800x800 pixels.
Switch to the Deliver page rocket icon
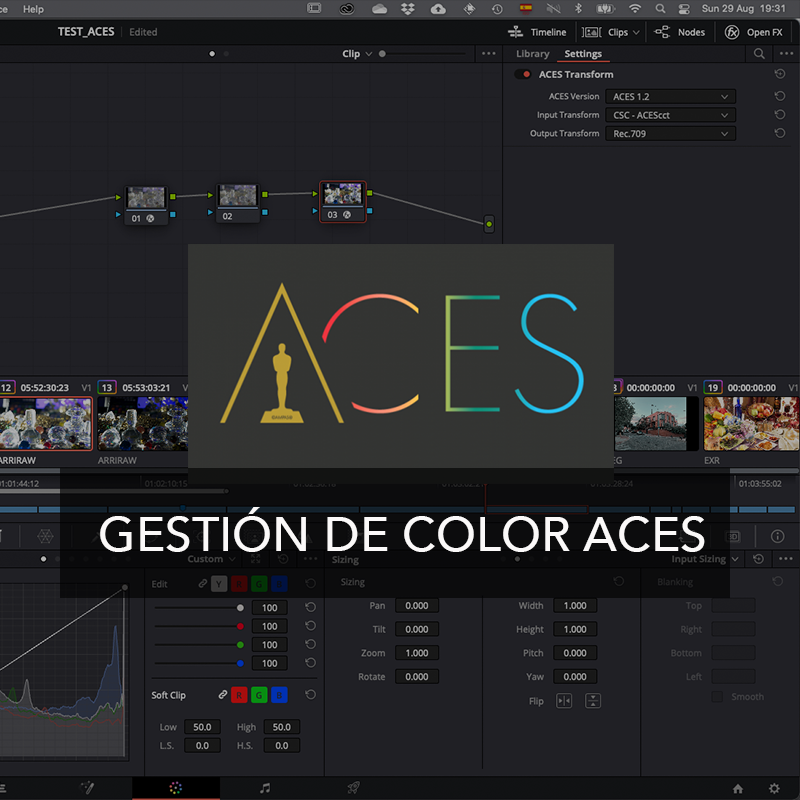tap(354, 788)
